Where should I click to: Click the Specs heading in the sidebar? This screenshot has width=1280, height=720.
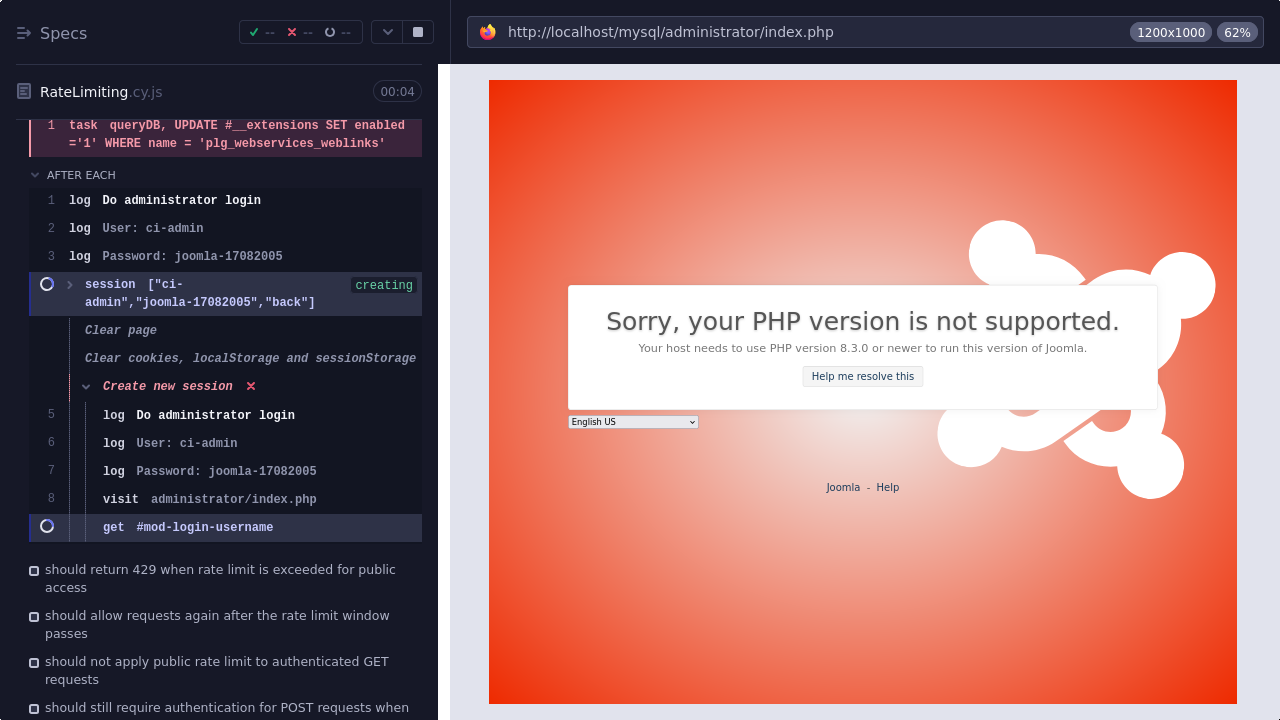(x=63, y=33)
